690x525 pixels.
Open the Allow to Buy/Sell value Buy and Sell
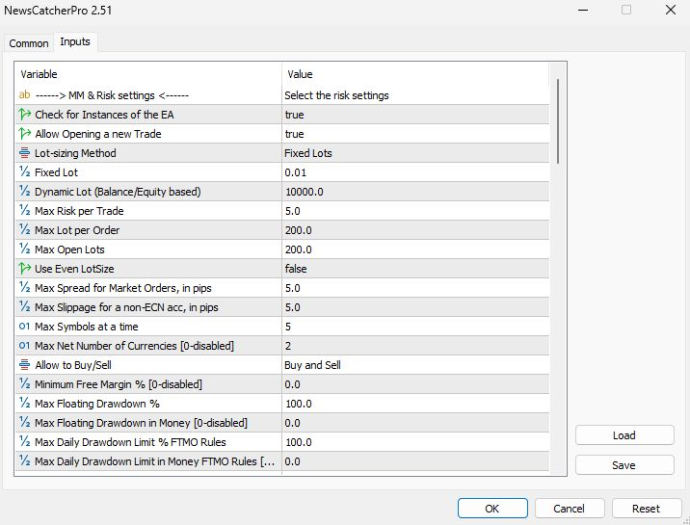tap(415, 365)
